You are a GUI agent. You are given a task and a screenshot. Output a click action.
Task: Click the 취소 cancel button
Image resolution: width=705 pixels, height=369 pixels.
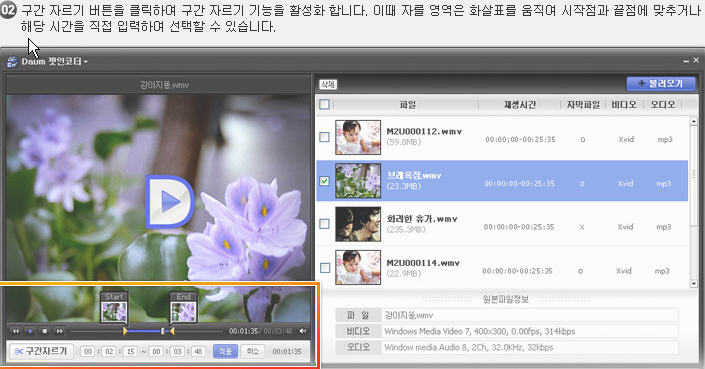pos(253,351)
